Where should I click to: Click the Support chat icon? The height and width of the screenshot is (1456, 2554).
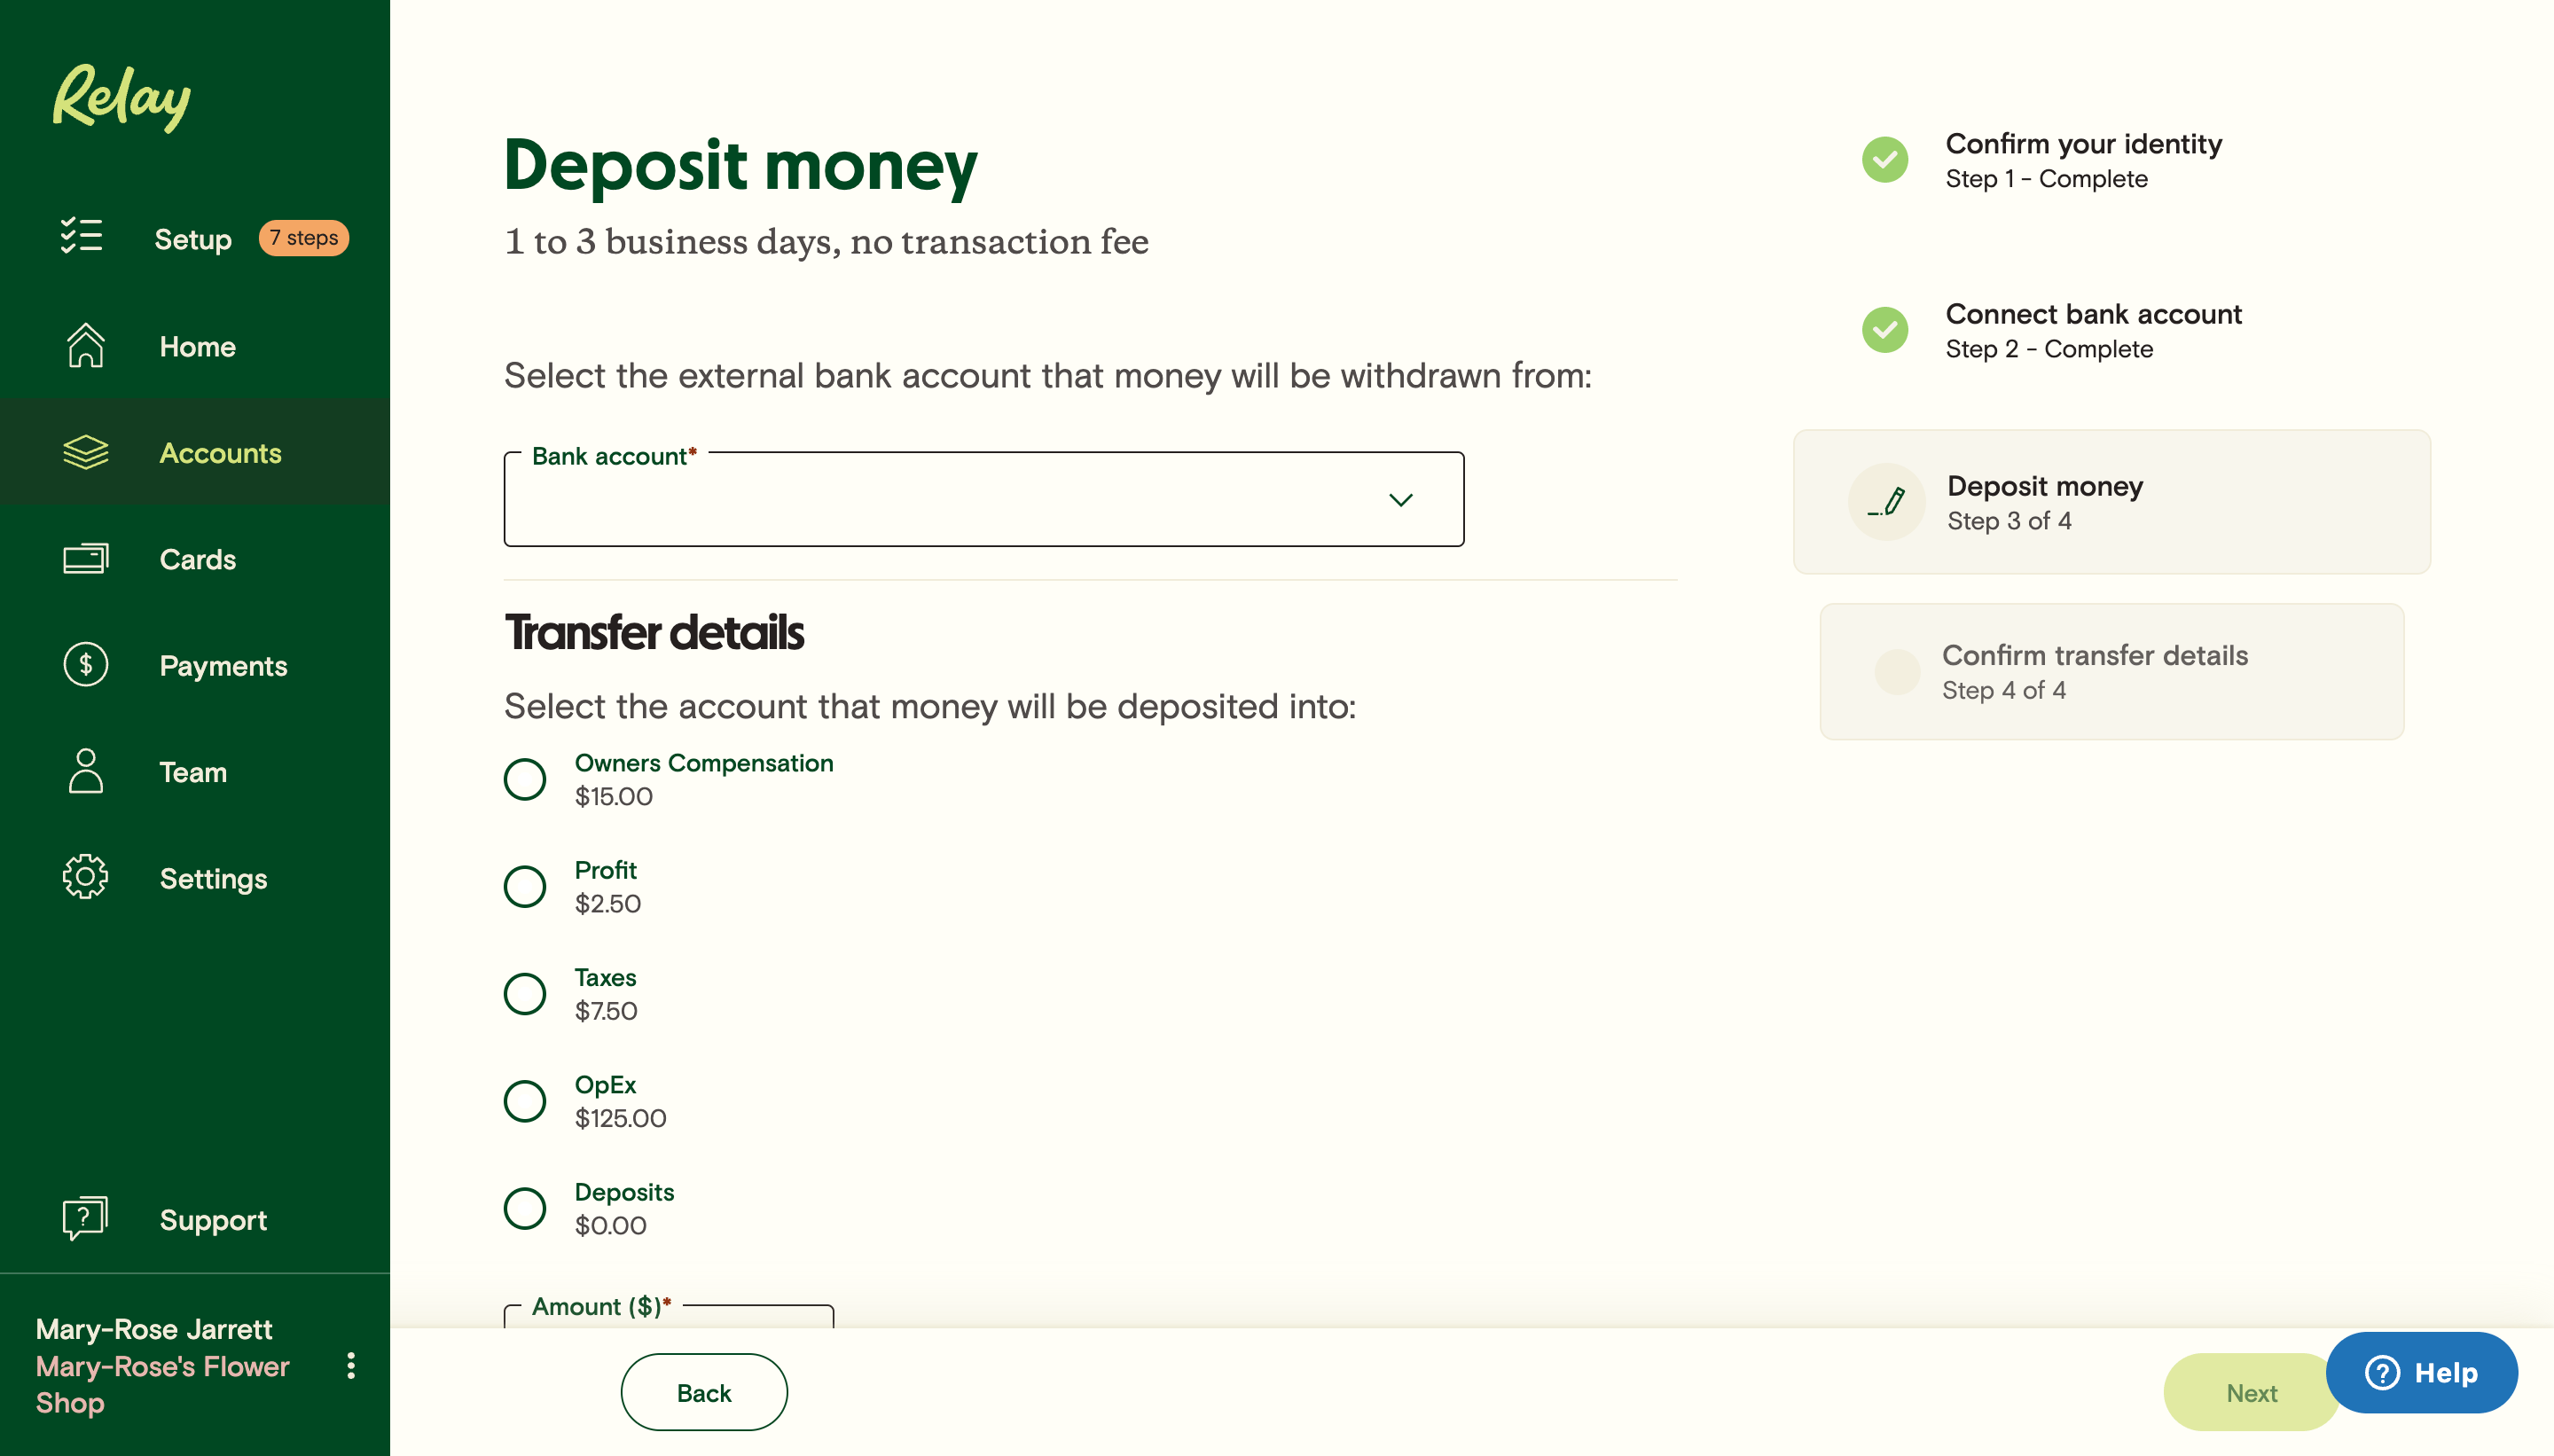83,1218
